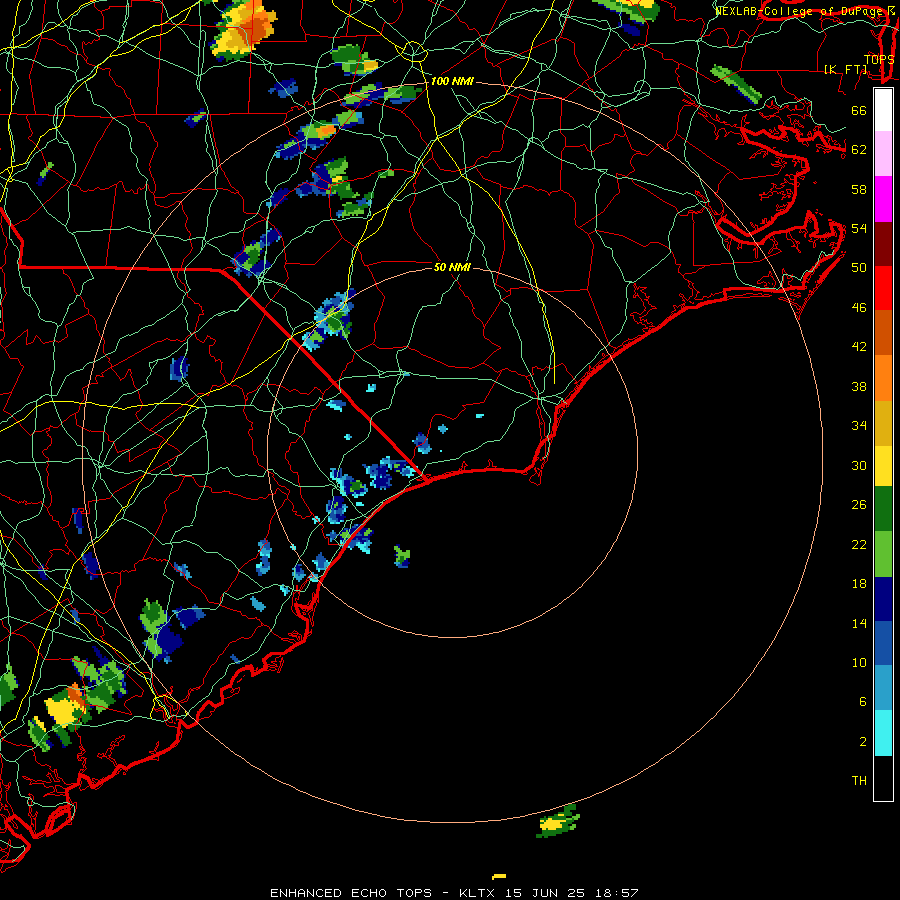Click the gold legend swatch near 34
900x900 pixels.
pyautogui.click(x=883, y=422)
